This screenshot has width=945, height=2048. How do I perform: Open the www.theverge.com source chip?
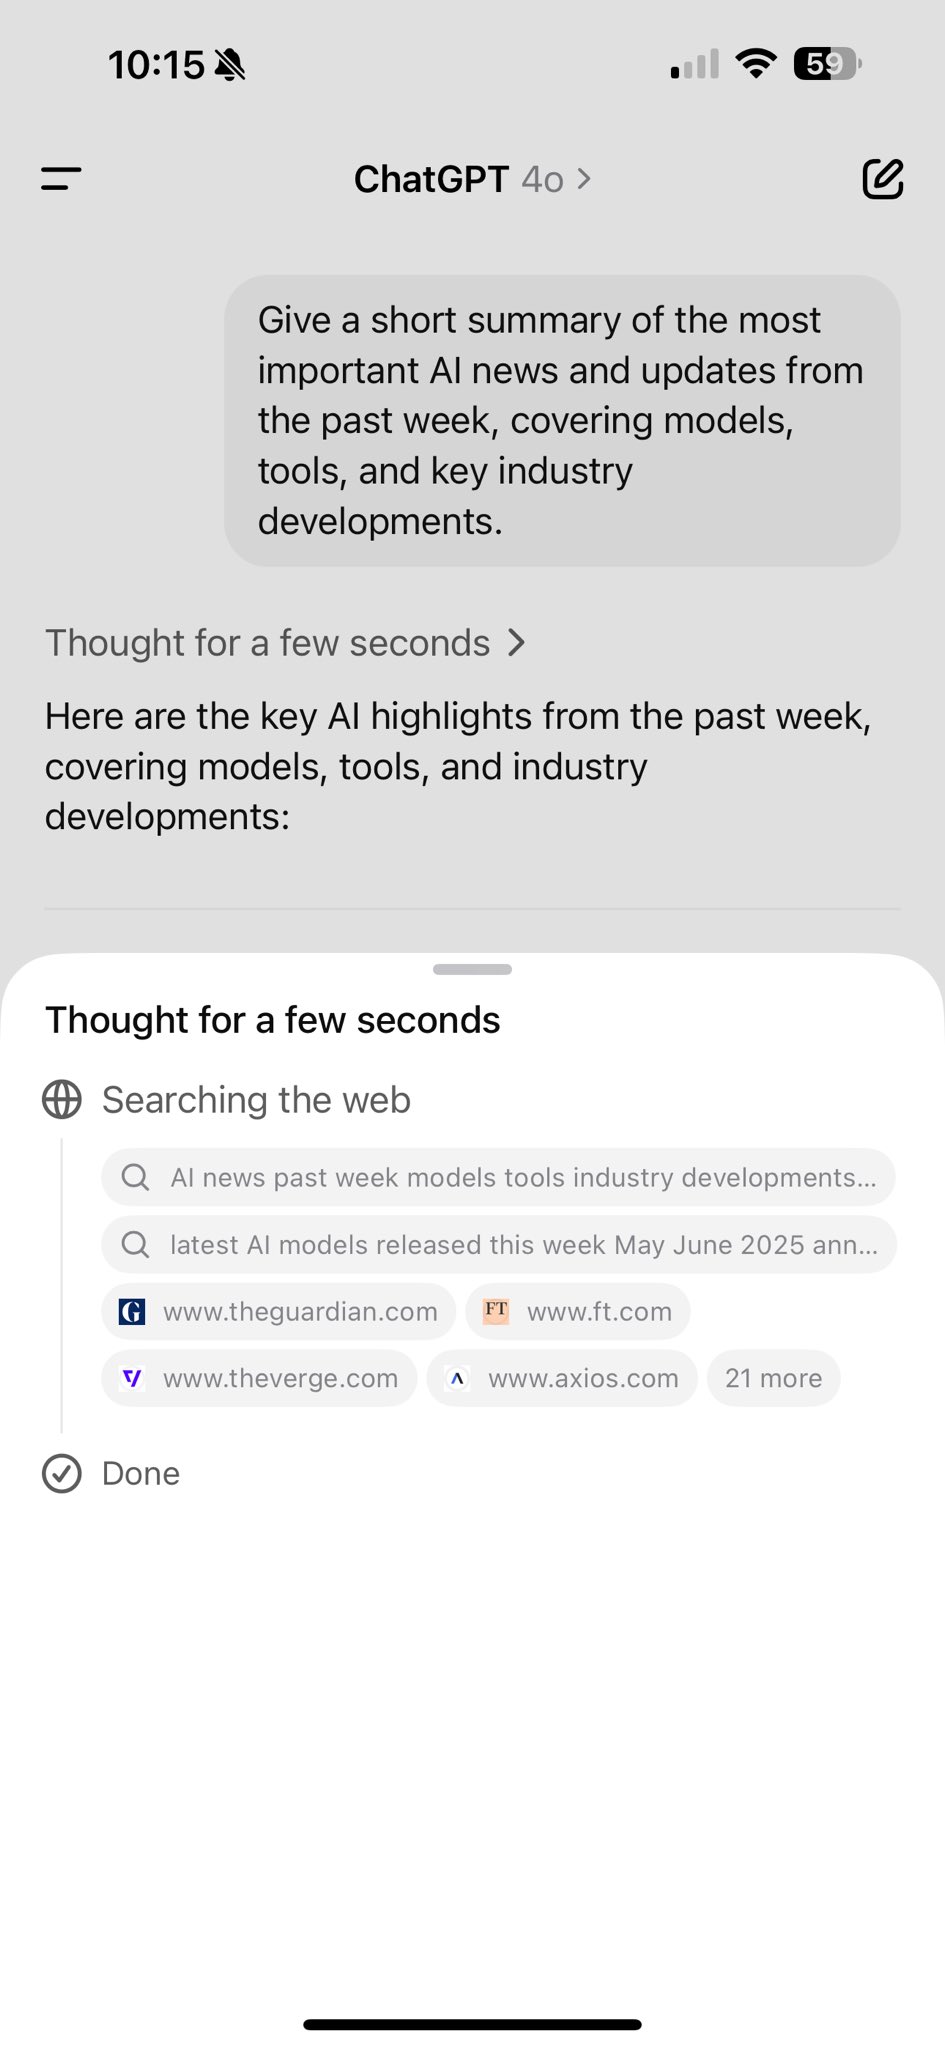coord(259,1378)
